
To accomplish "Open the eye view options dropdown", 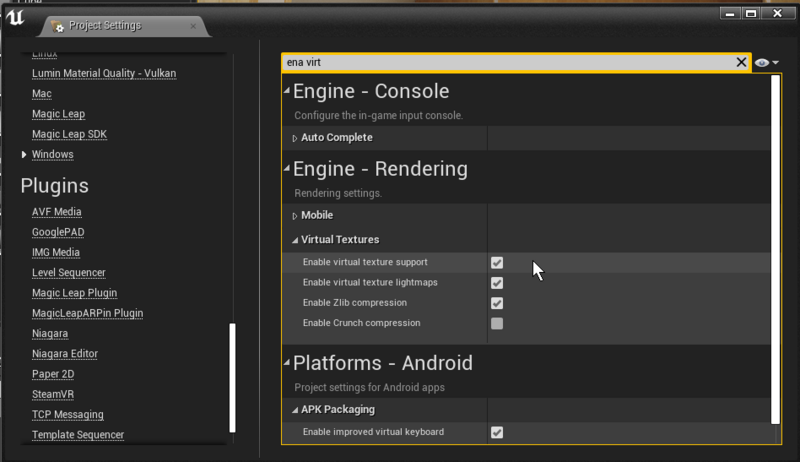I will [x=766, y=63].
